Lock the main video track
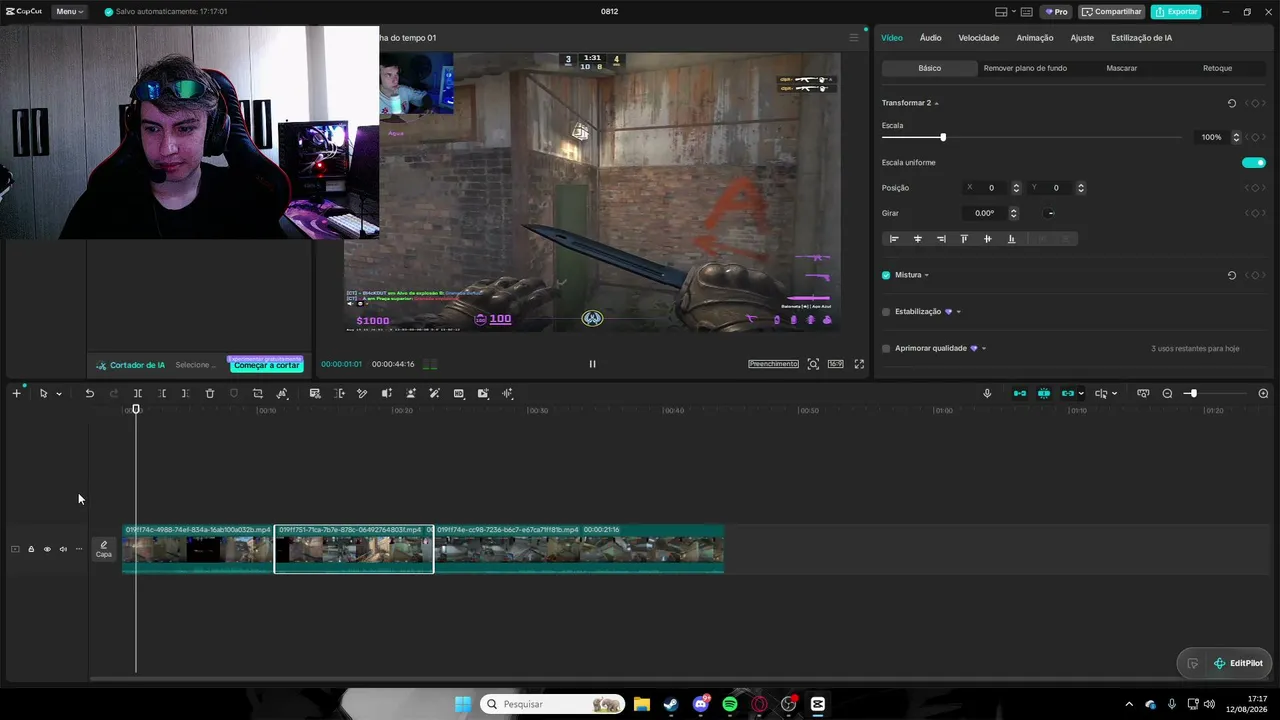Screen dimensions: 1280x720 coord(31,549)
